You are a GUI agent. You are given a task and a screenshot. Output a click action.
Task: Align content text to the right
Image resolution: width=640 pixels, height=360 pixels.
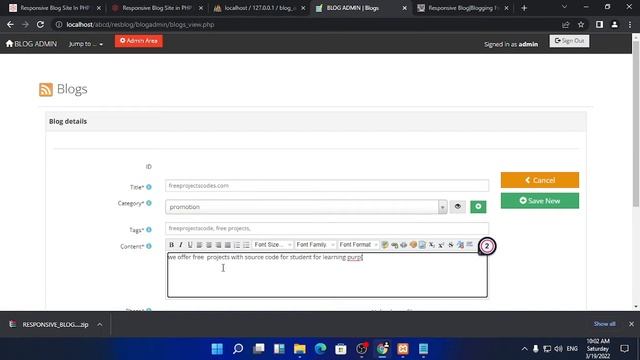tap(218, 244)
